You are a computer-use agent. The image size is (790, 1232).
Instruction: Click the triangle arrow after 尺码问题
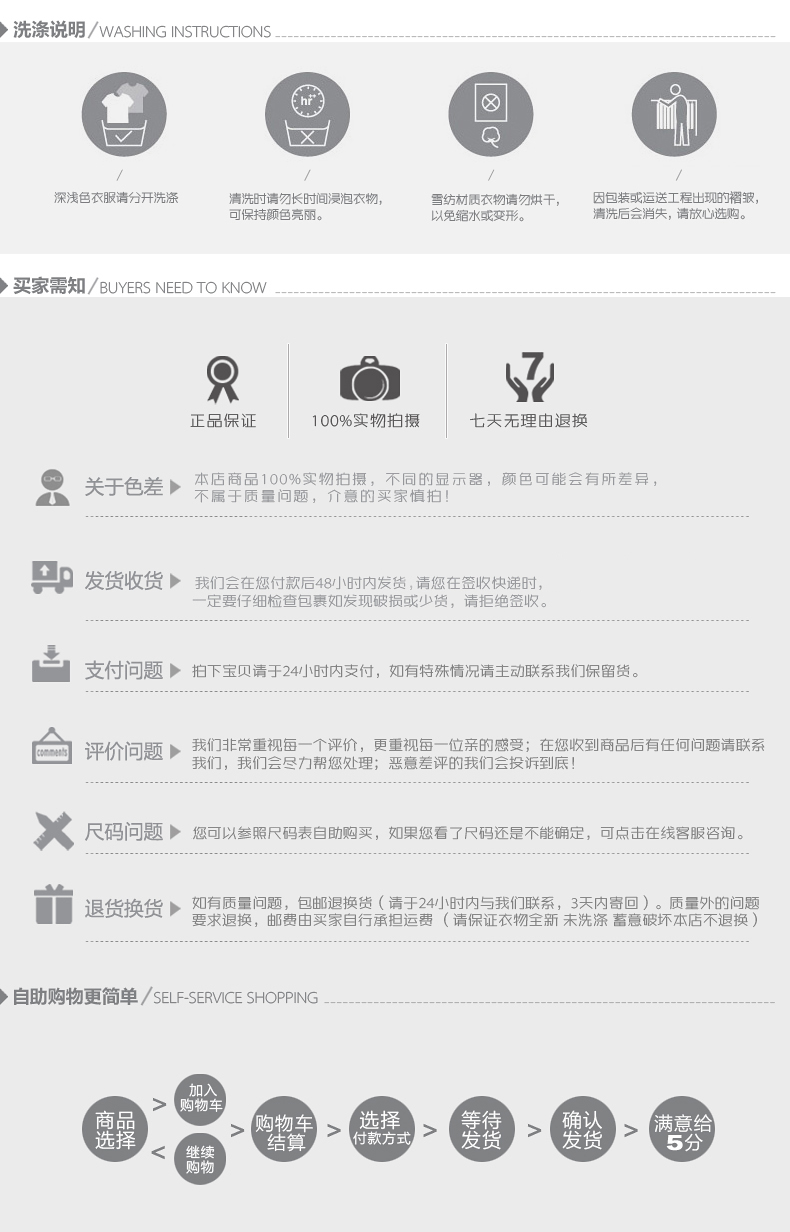[176, 832]
